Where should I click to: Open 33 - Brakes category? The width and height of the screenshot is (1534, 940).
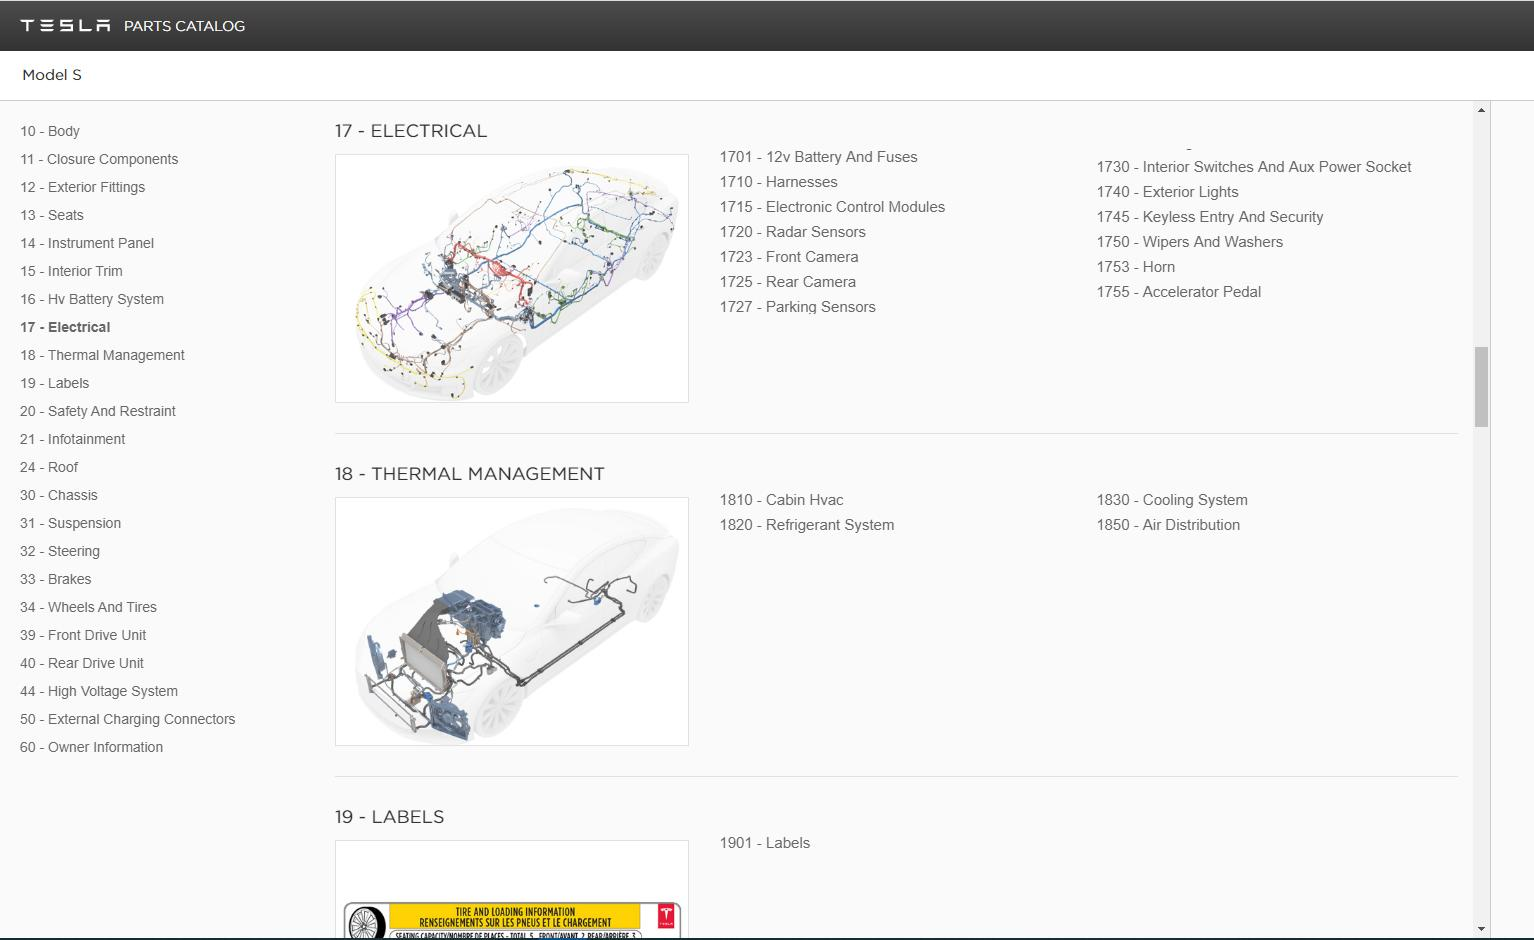pos(55,579)
